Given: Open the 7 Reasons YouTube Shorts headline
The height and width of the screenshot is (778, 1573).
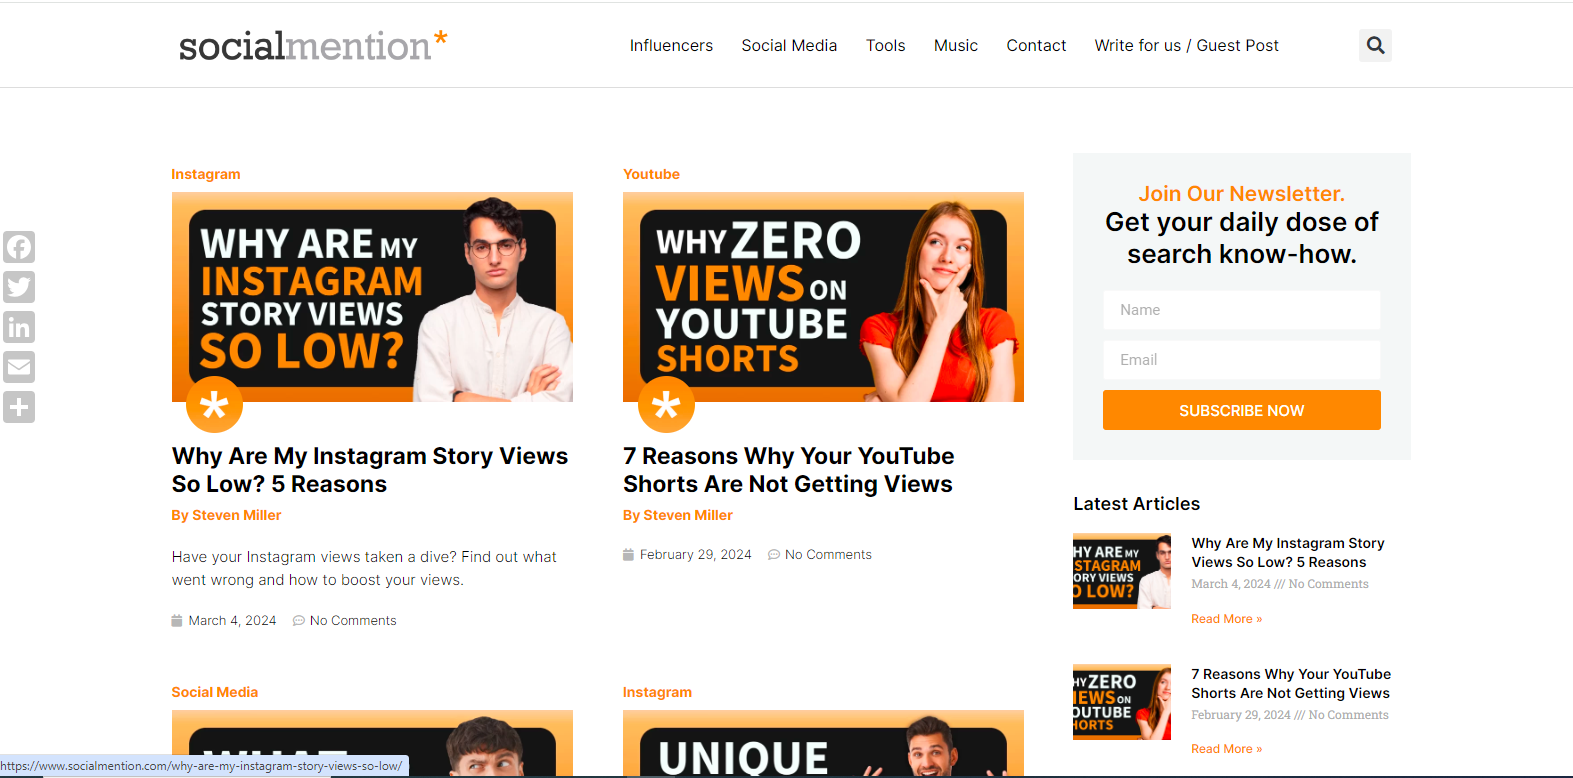Looking at the screenshot, I should pos(788,470).
